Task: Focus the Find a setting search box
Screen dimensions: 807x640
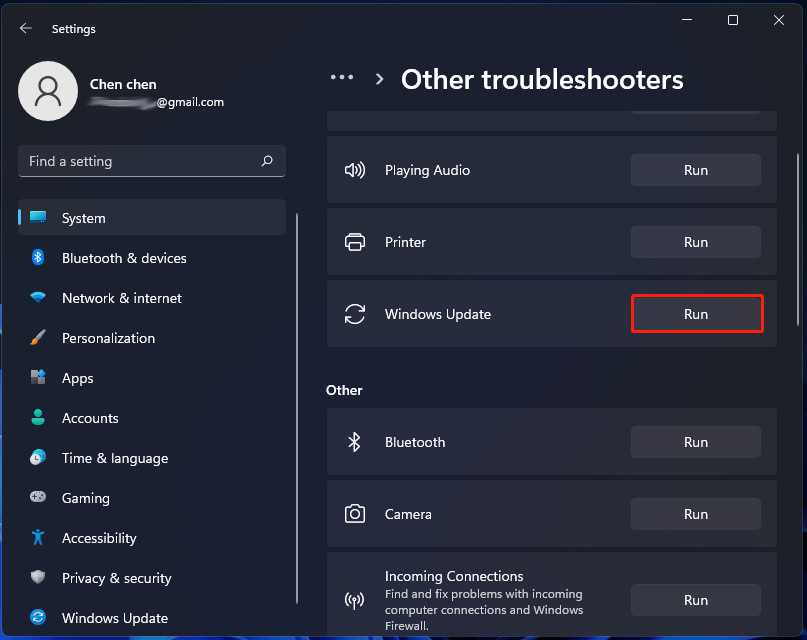Action: click(x=152, y=161)
